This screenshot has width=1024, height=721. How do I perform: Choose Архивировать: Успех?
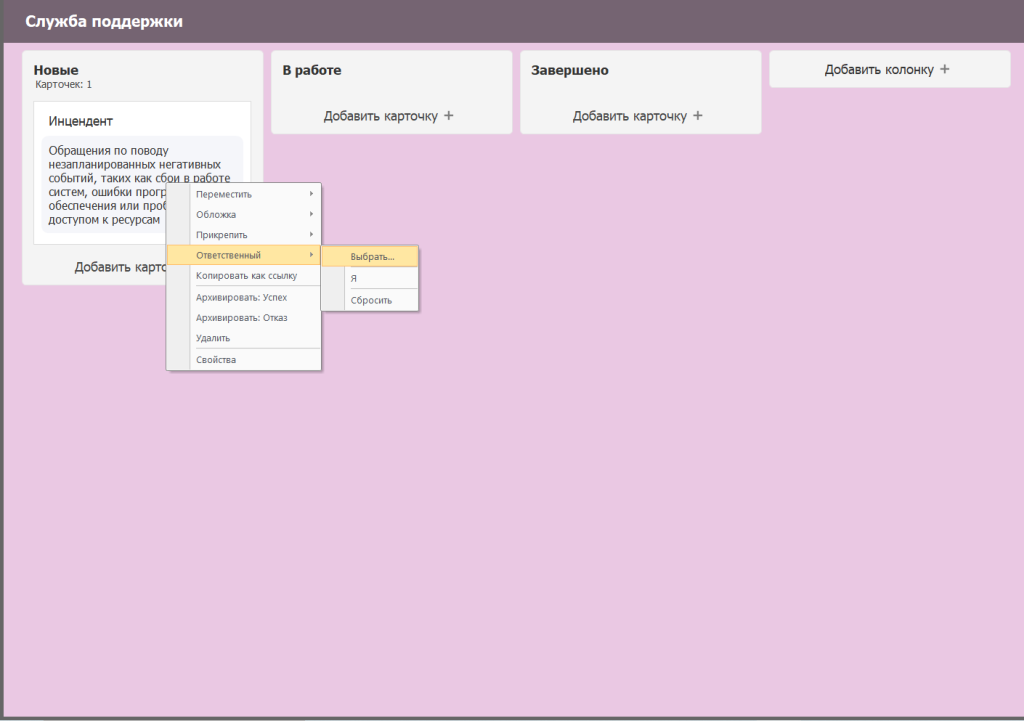pos(241,298)
